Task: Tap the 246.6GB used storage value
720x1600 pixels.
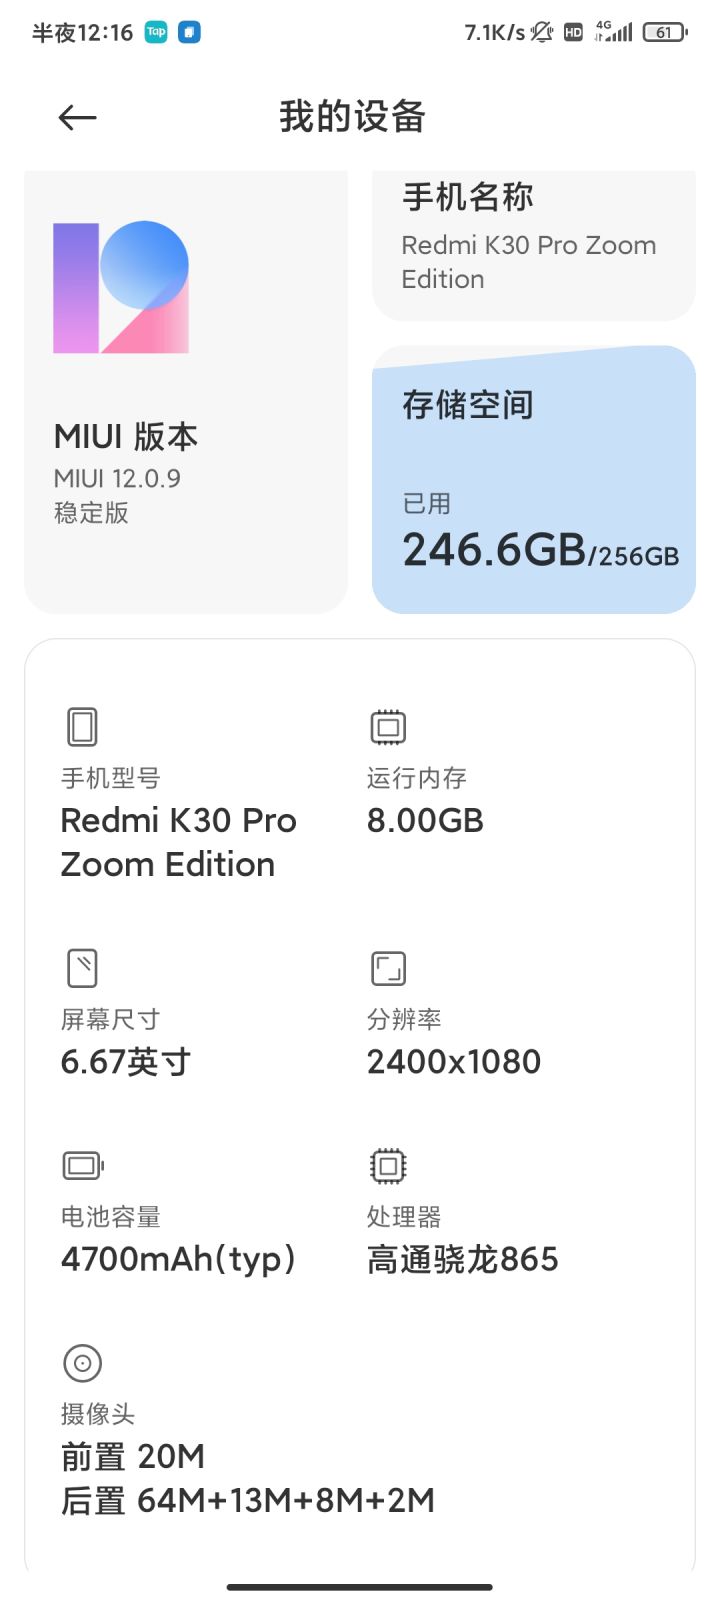Action: point(494,550)
